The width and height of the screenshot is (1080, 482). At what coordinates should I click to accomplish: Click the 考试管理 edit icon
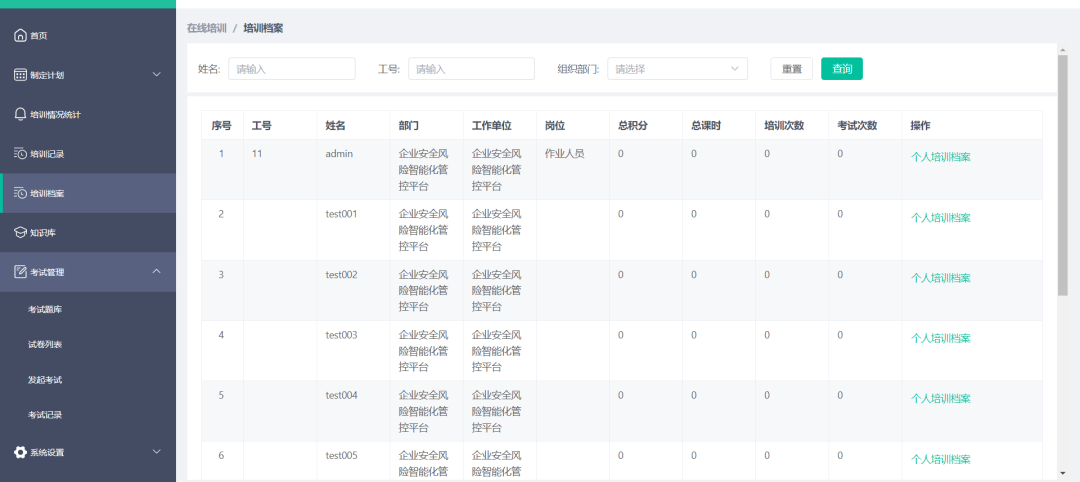click(20, 272)
